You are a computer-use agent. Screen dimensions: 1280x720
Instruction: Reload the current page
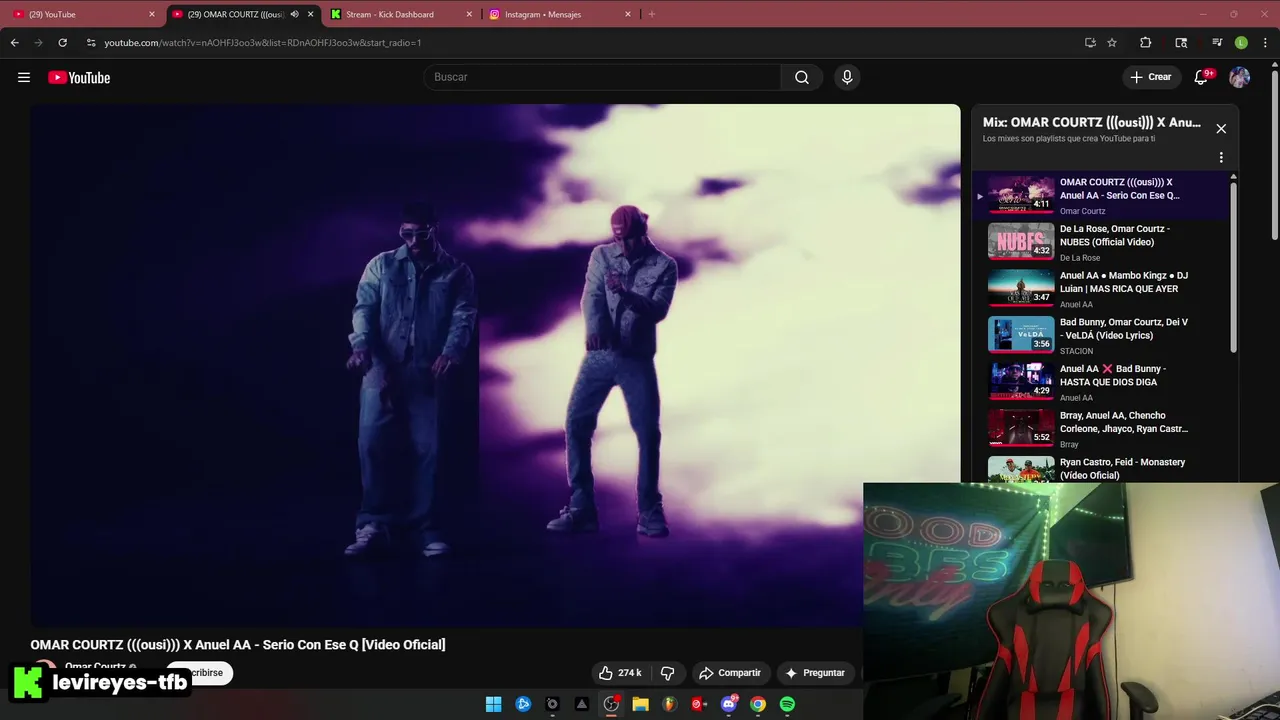(62, 42)
